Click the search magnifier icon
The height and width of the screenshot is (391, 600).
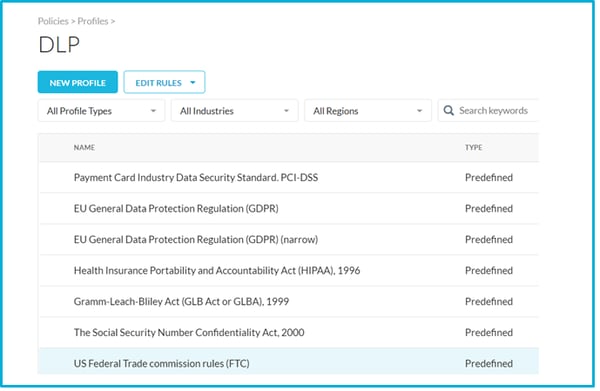coord(448,111)
